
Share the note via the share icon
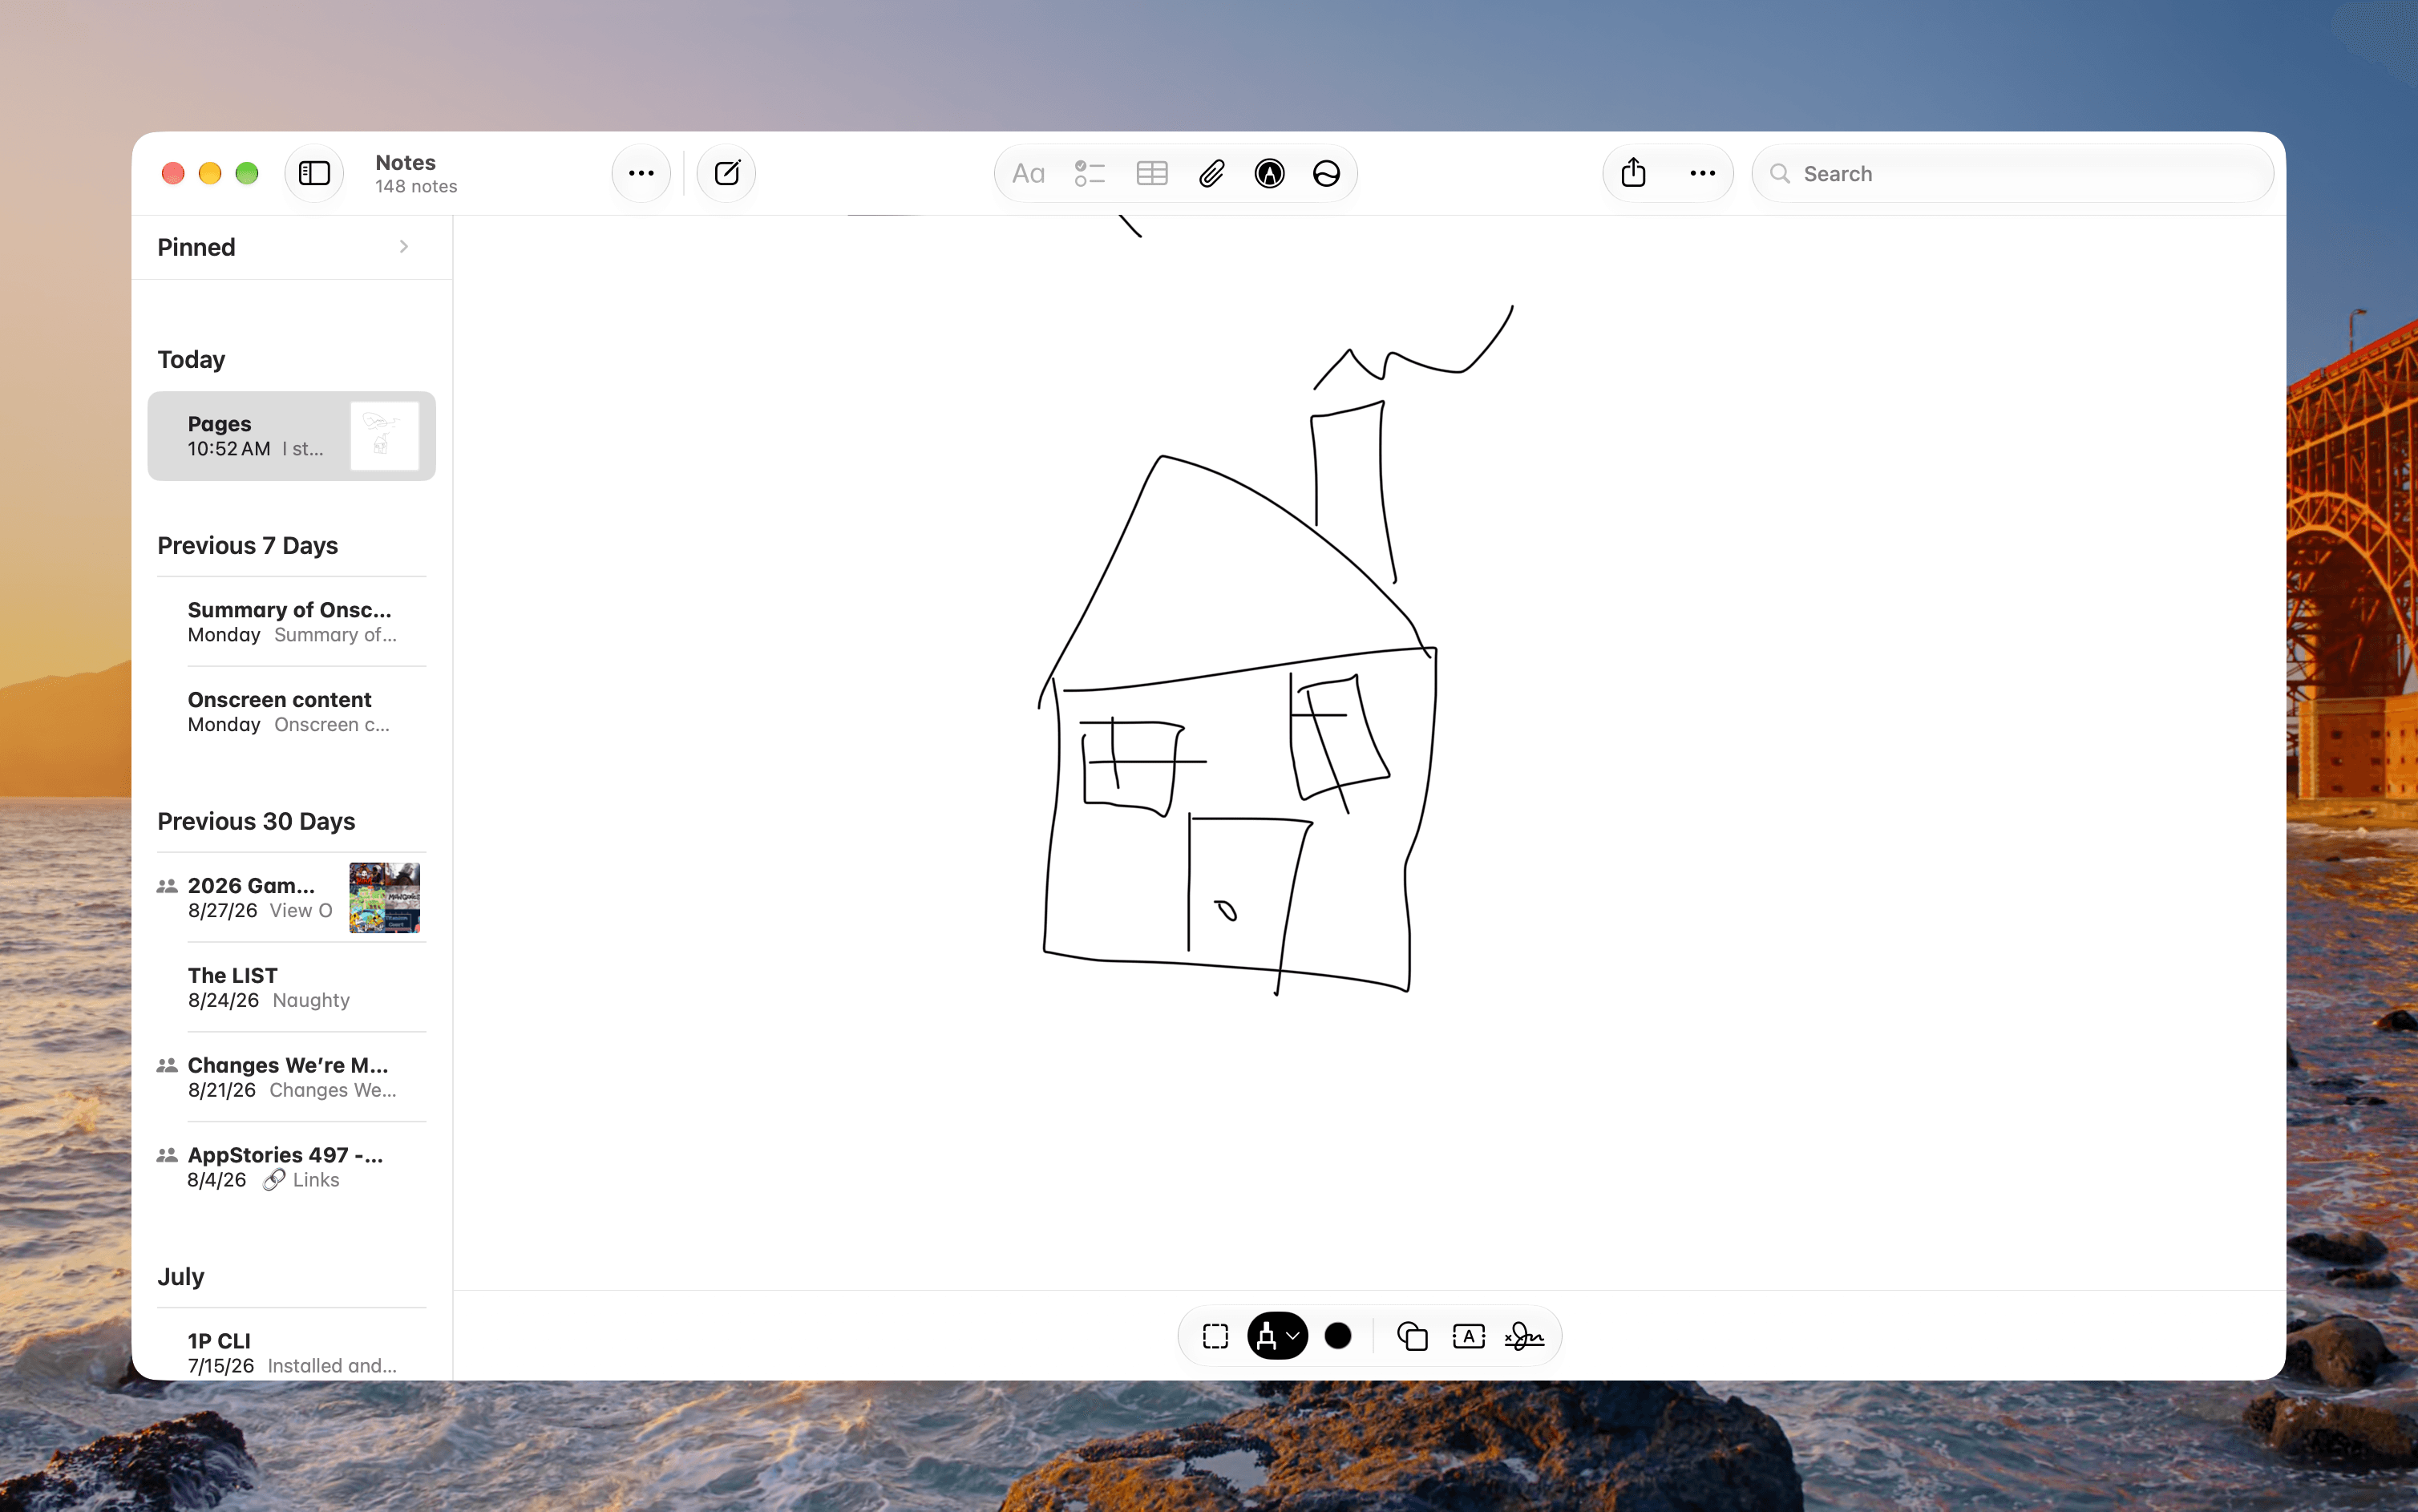click(x=1633, y=173)
